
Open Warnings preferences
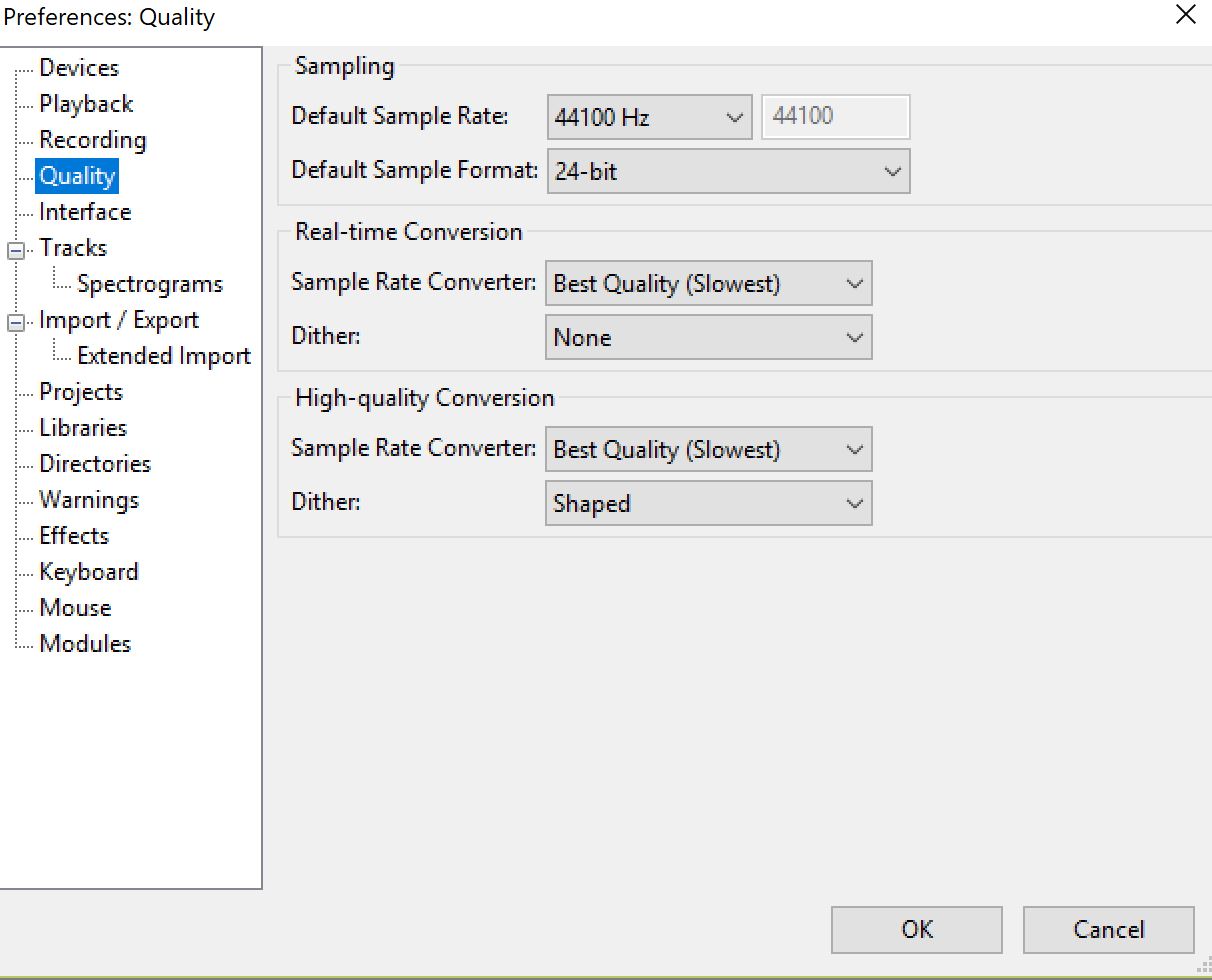(89, 500)
